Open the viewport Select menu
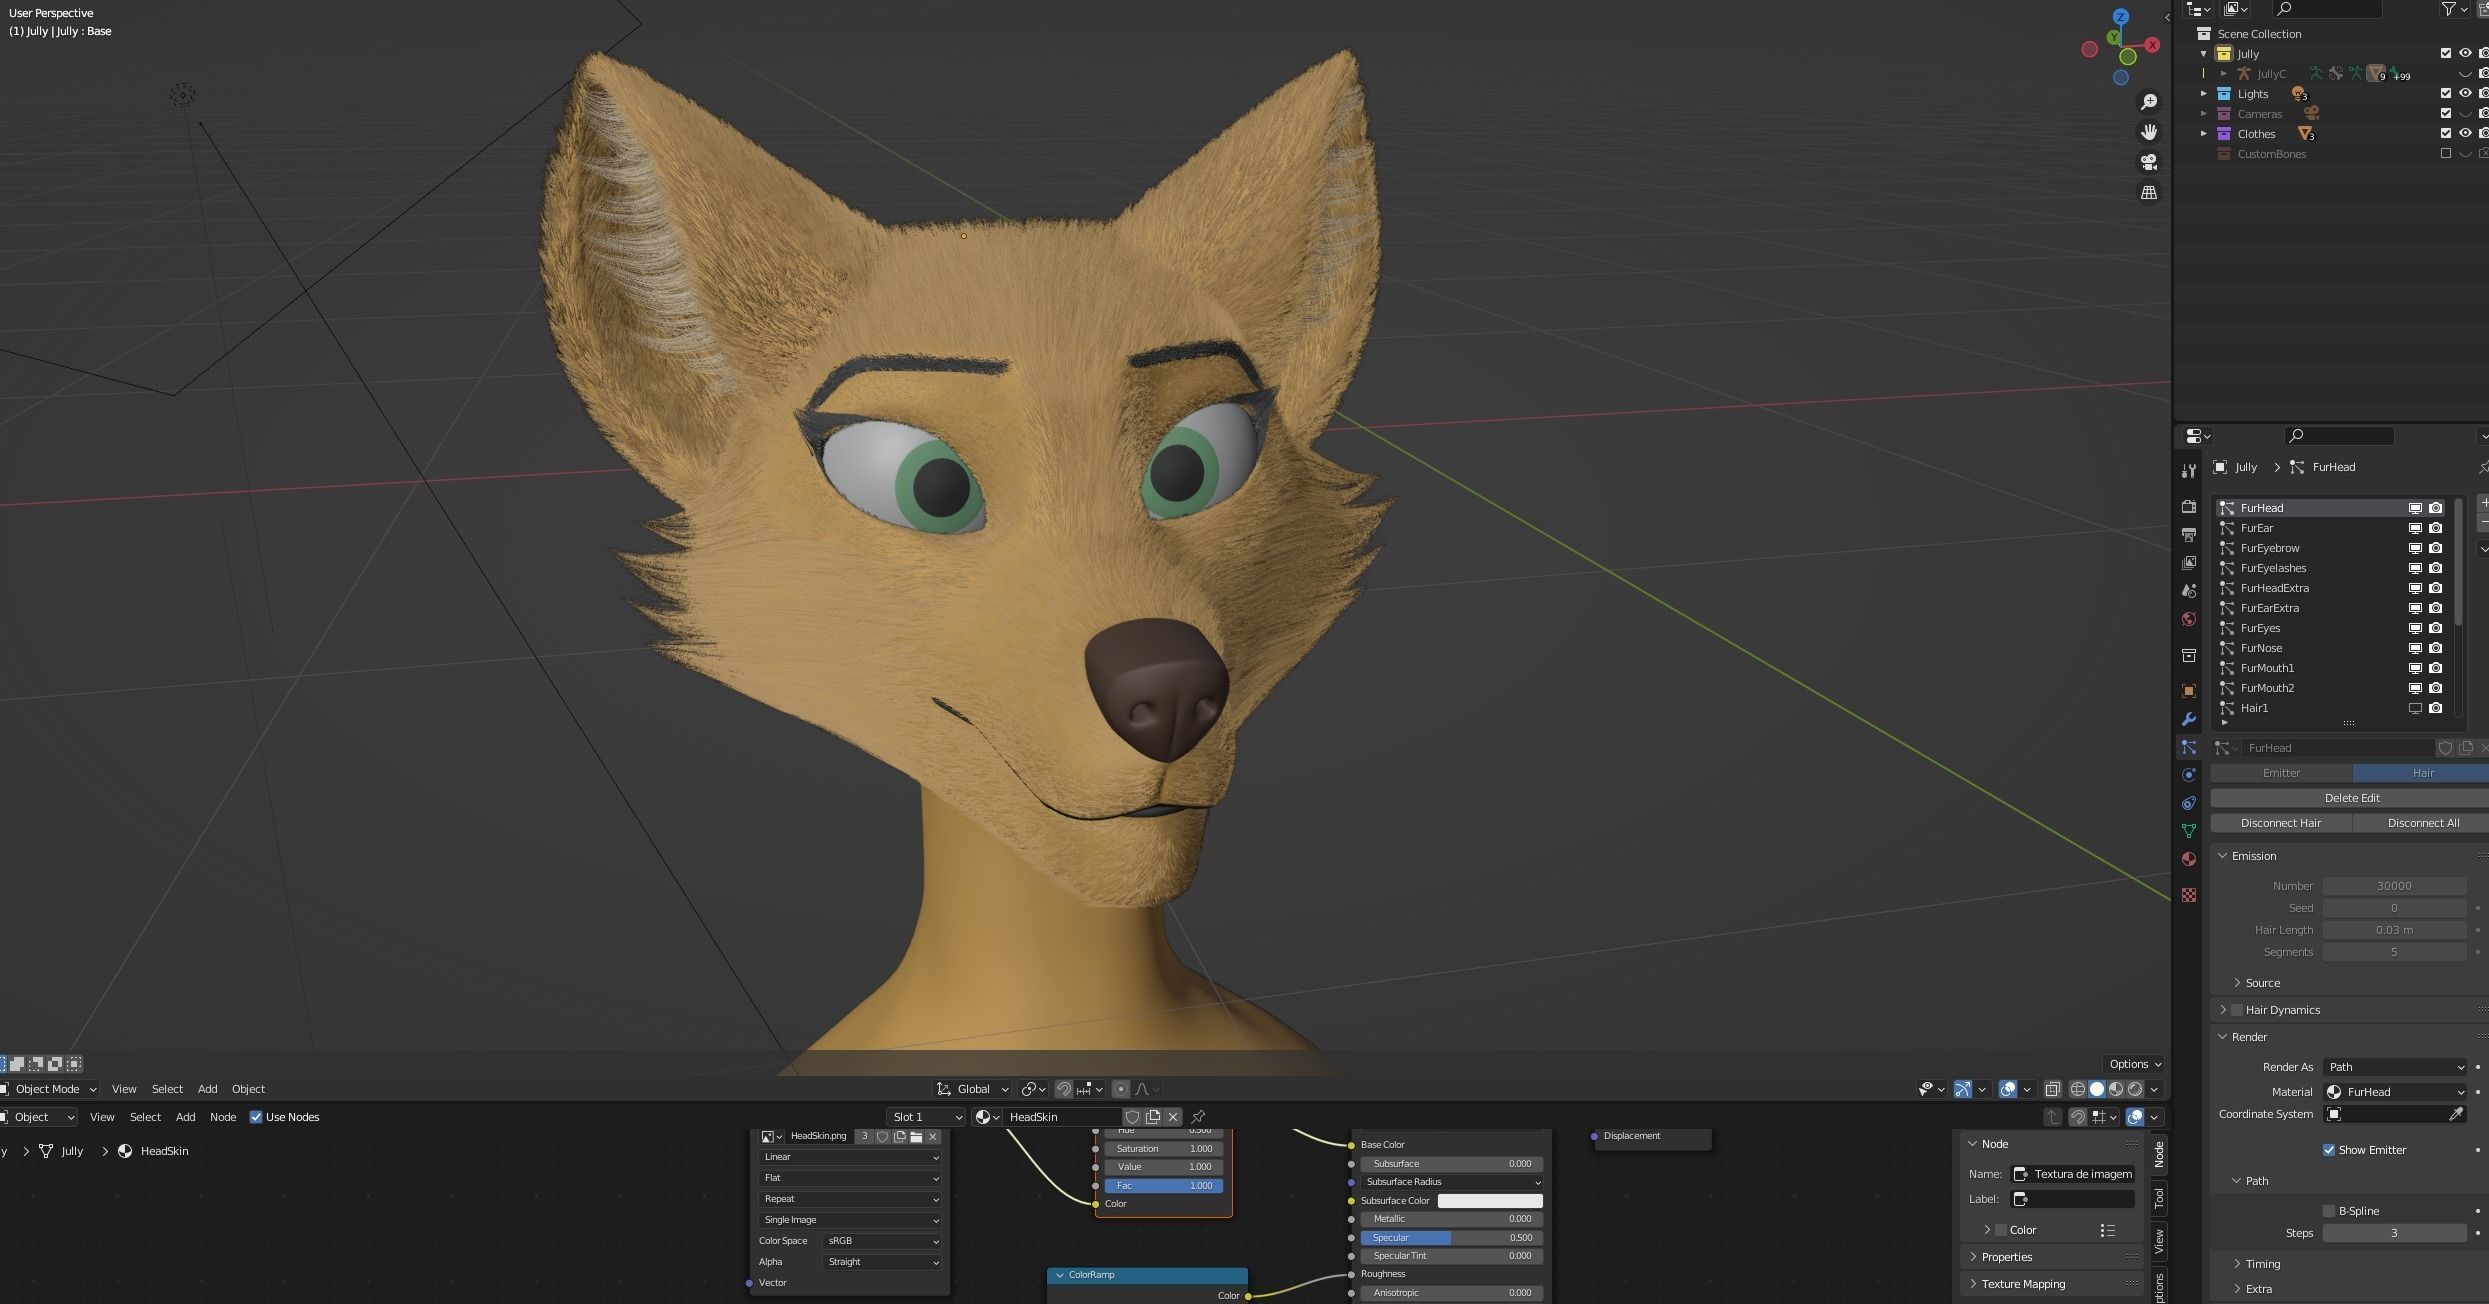Screen dimensions: 2489x1304 click(x=167, y=1089)
